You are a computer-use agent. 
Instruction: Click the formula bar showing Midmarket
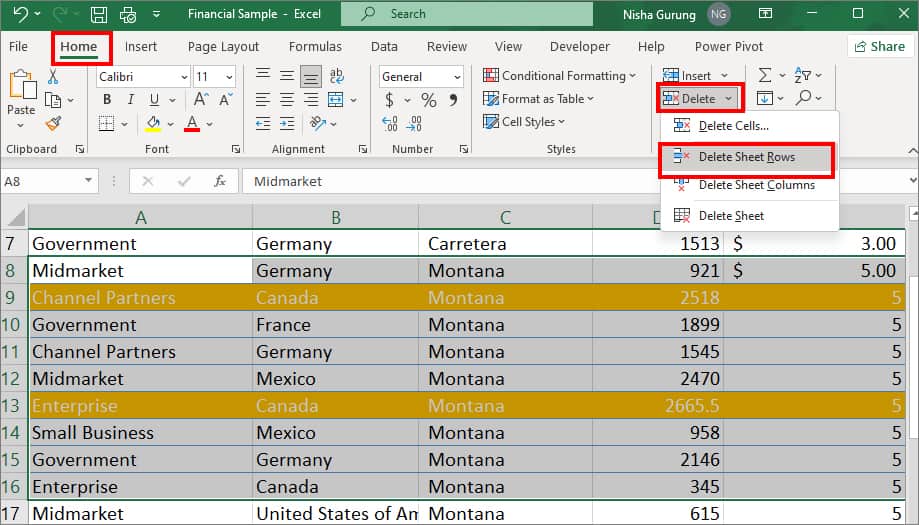574,182
